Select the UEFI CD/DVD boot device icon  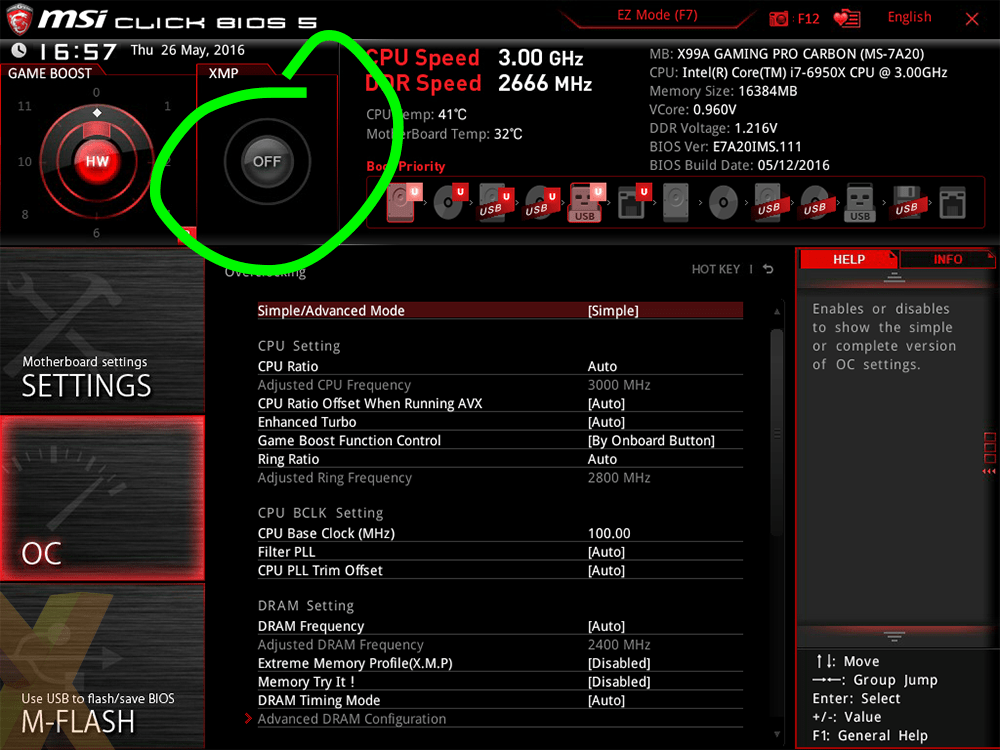click(450, 202)
